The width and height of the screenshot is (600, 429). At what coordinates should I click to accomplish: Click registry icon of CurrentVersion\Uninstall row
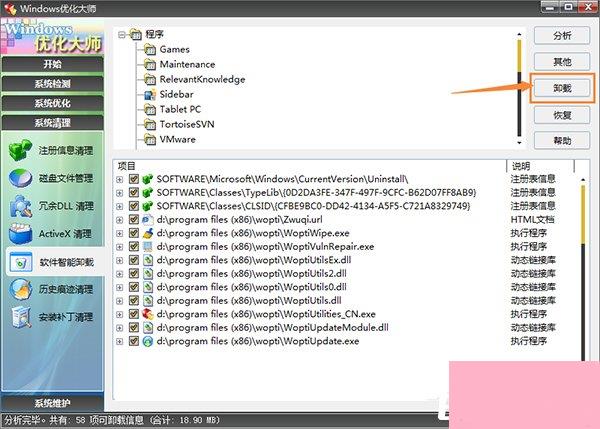[x=147, y=179]
